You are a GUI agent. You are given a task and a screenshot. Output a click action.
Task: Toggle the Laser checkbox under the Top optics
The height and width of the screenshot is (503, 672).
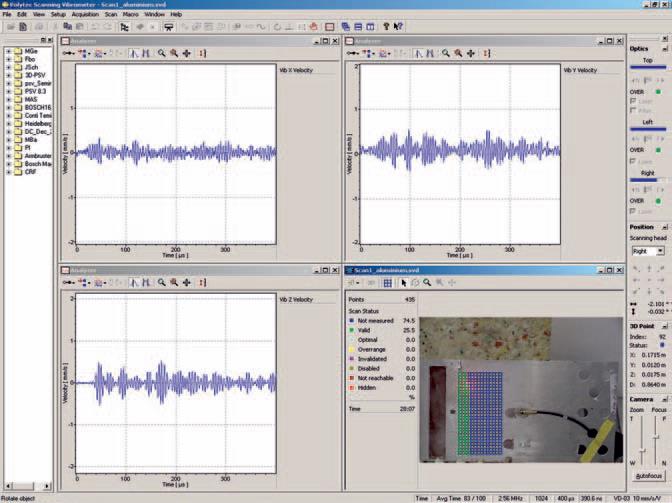[x=634, y=100]
